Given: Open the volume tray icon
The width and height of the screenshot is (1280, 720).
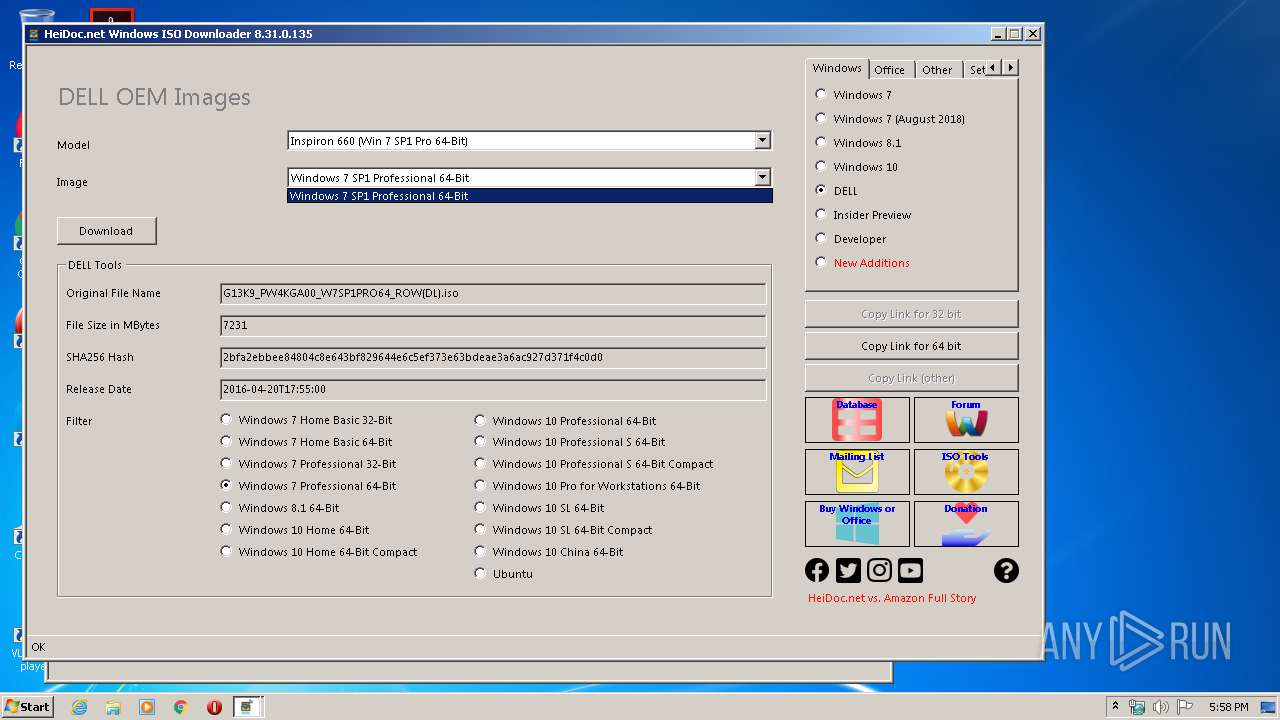Looking at the screenshot, I should 1161,707.
